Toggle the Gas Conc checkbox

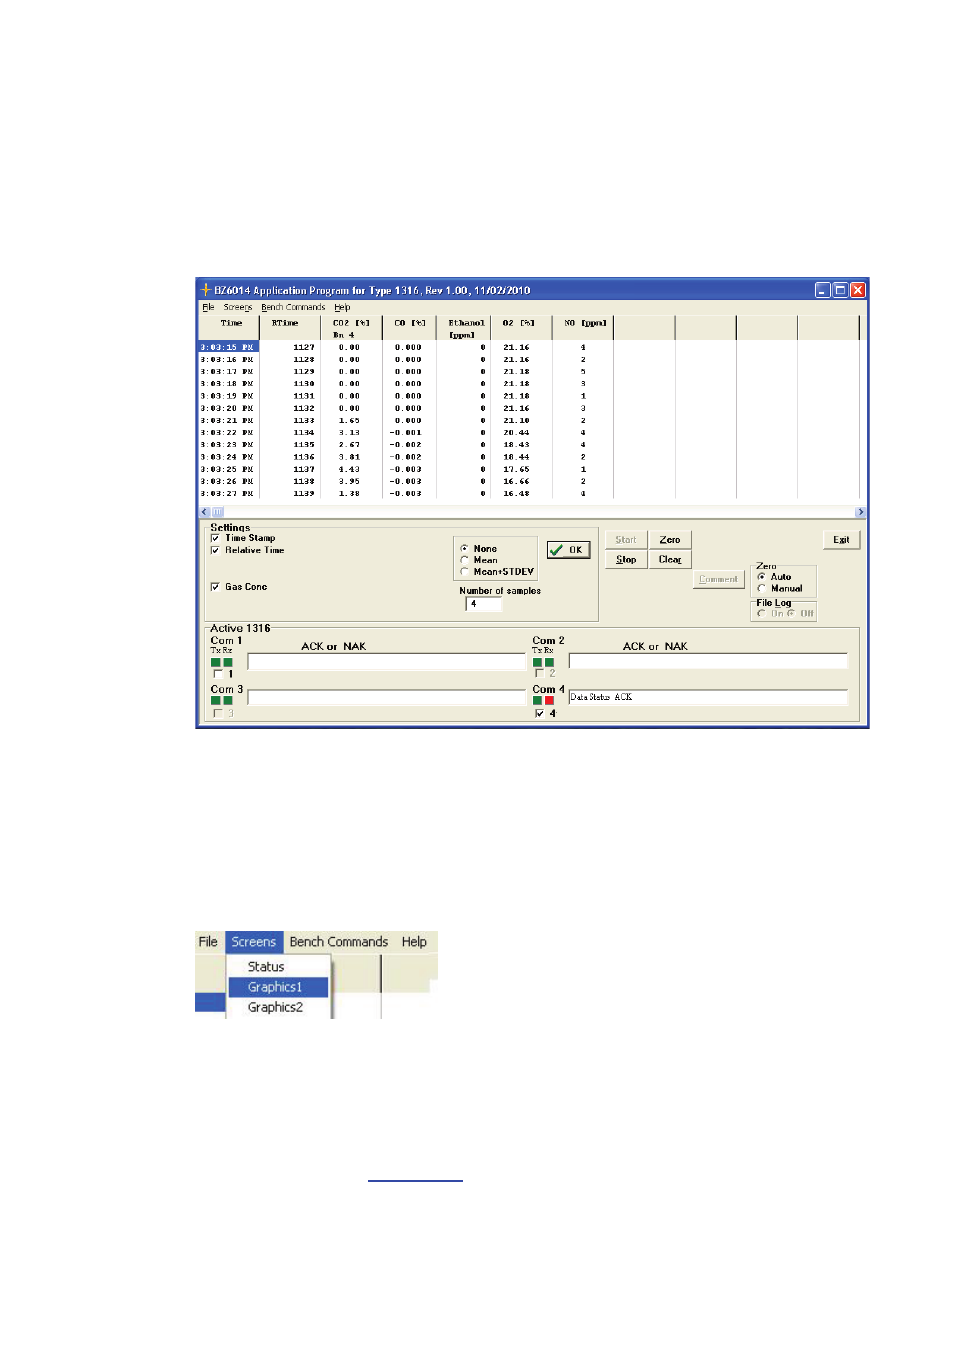[215, 587]
